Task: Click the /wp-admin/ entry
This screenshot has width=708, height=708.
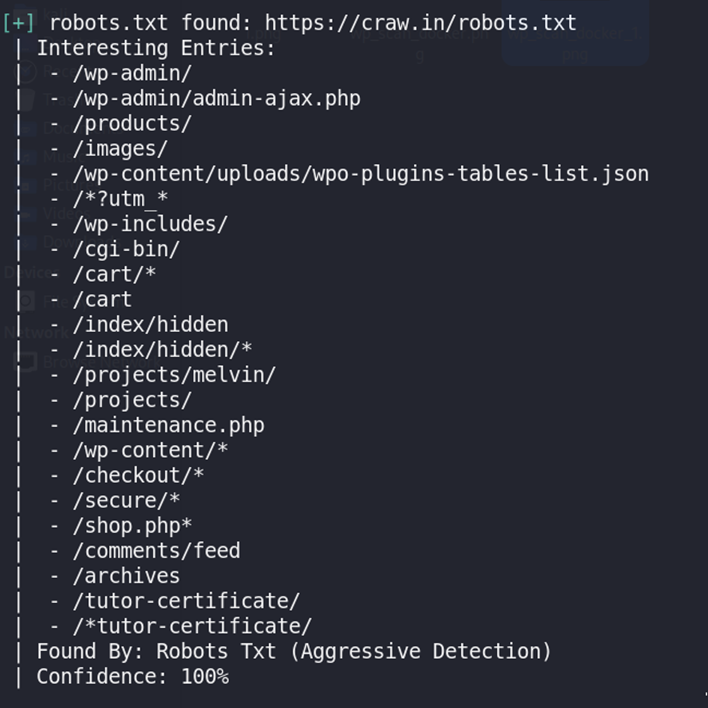Action: pyautogui.click(x=132, y=73)
